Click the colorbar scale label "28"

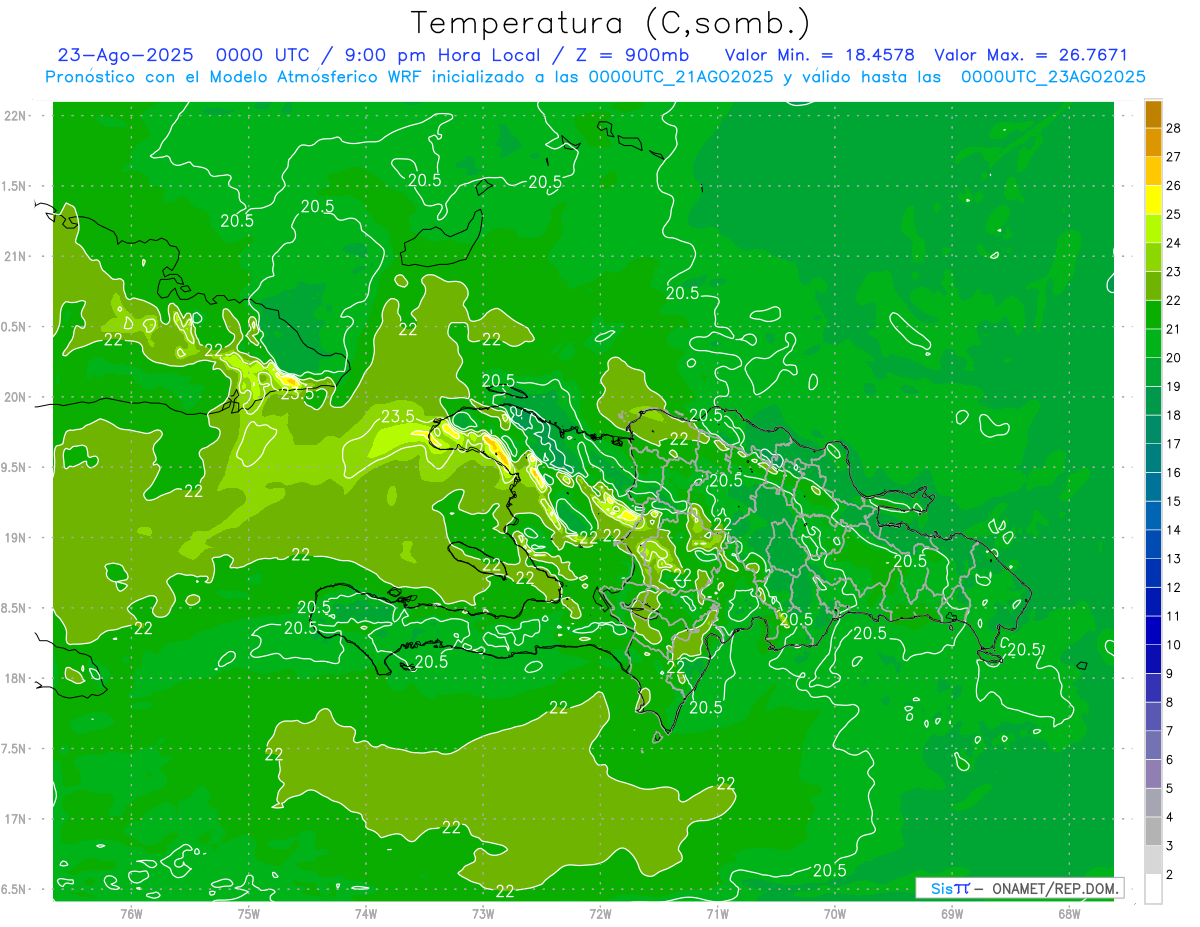(x=1174, y=128)
